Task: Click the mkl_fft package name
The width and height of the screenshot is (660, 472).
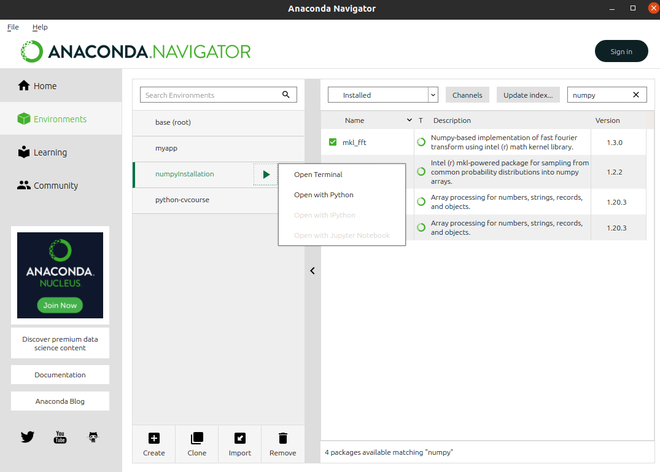Action: (x=354, y=142)
